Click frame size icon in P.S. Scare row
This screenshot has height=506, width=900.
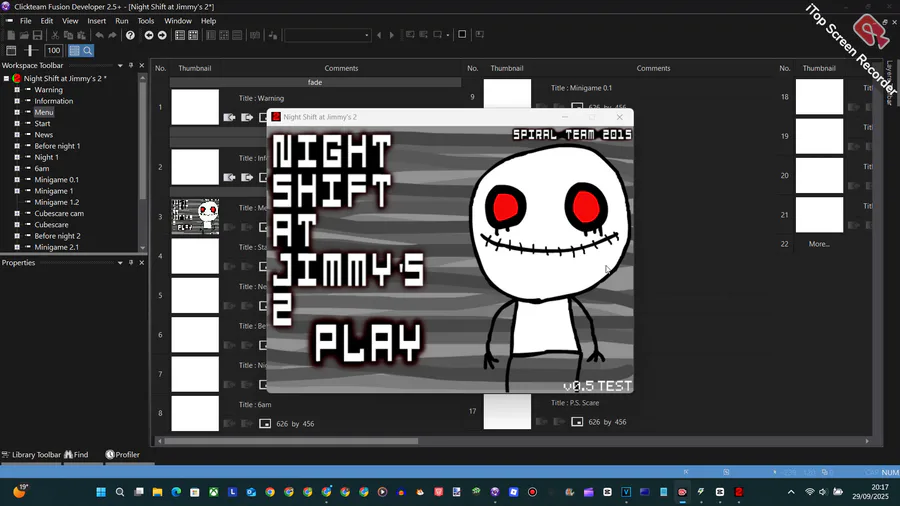tap(577, 422)
